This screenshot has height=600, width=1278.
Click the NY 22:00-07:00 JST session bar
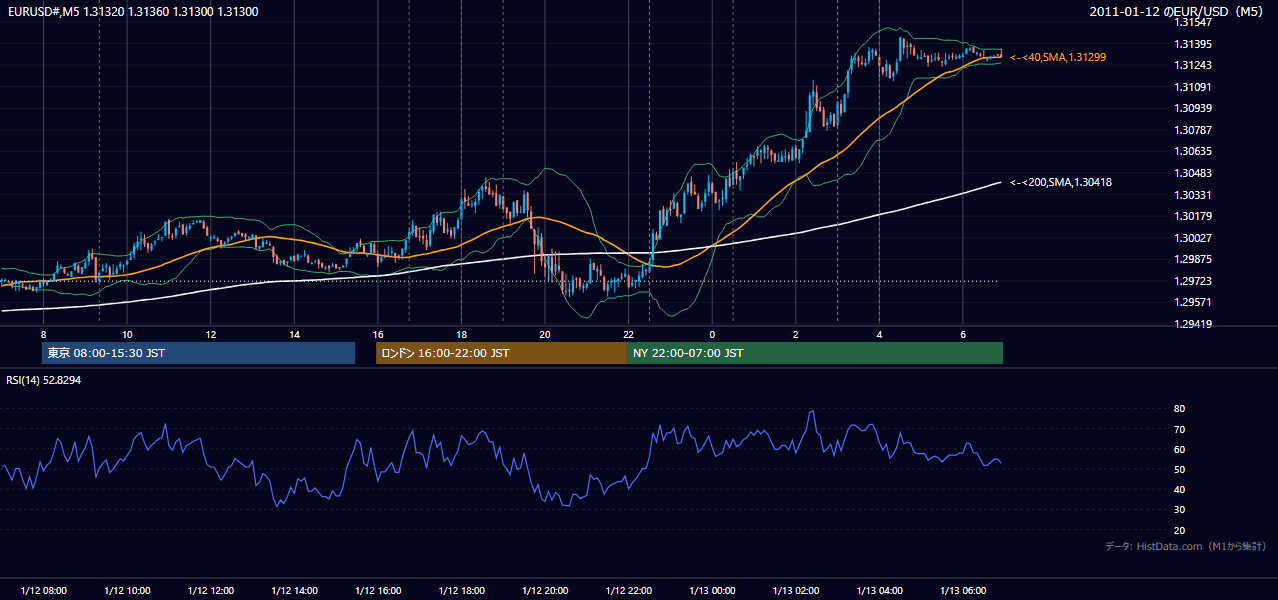(815, 353)
